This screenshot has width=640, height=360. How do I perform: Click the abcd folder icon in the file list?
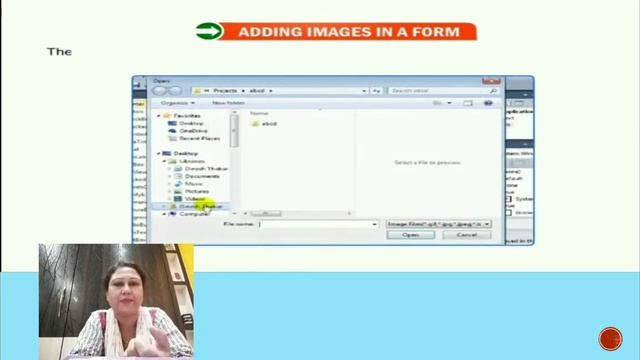[x=255, y=123]
